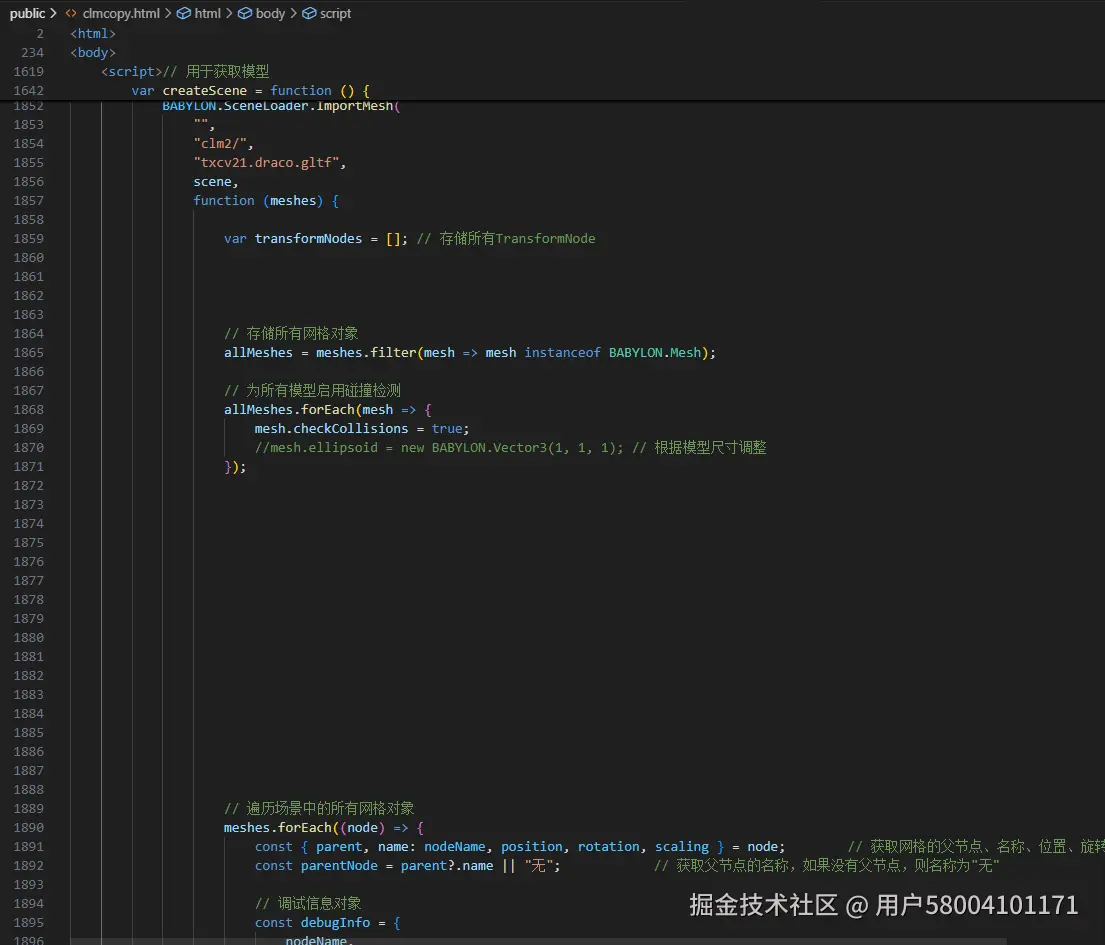Click the HTML file icon before clmcopy.html

pos(71,13)
